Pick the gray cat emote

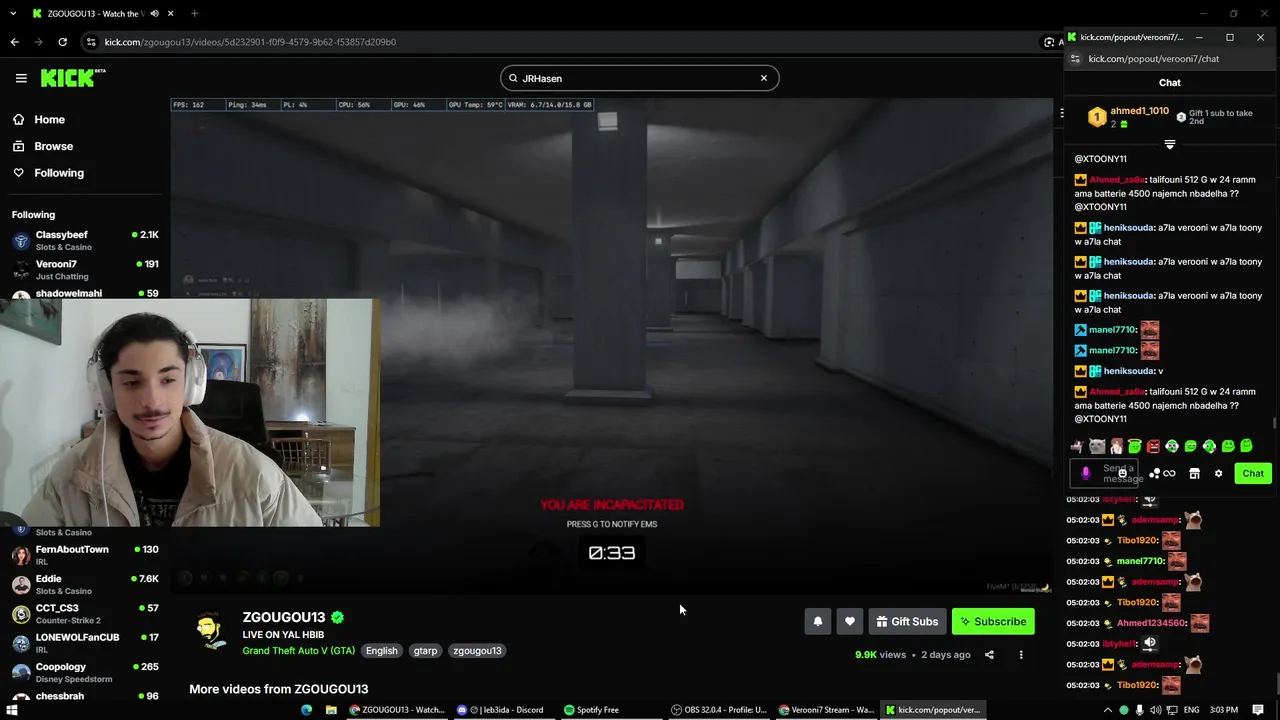pyautogui.click(x=1097, y=446)
